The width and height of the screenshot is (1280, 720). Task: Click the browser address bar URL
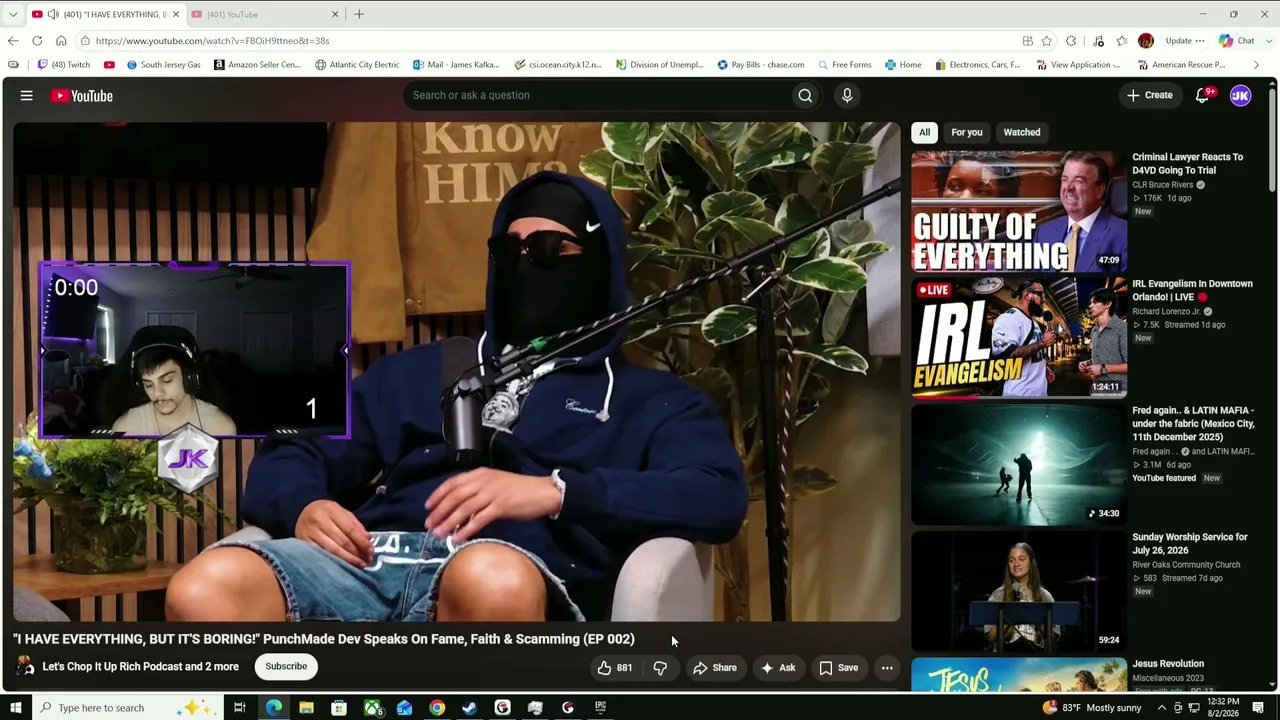tap(212, 41)
